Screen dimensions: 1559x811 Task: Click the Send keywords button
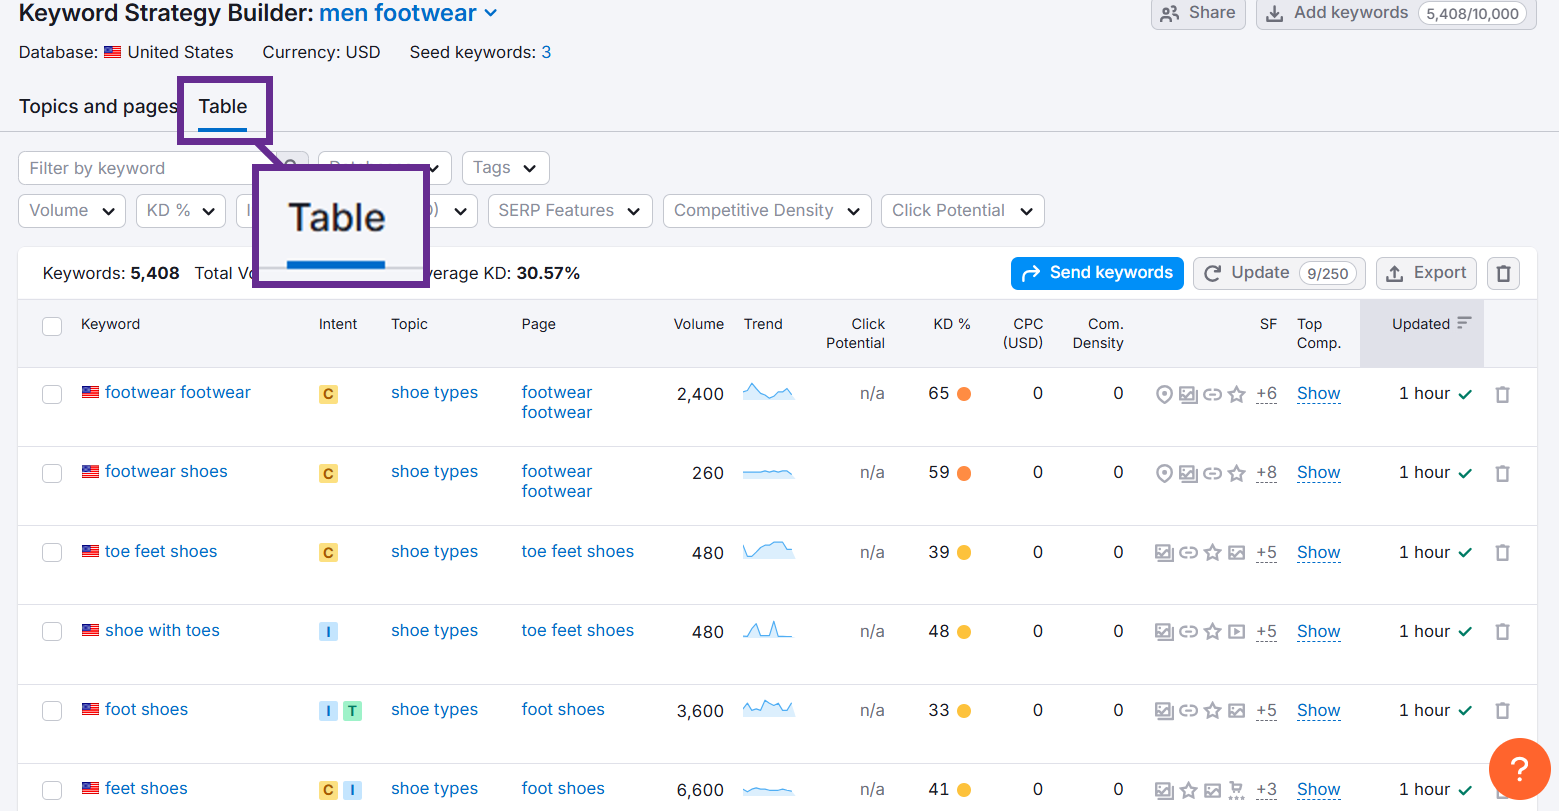[x=1097, y=273]
